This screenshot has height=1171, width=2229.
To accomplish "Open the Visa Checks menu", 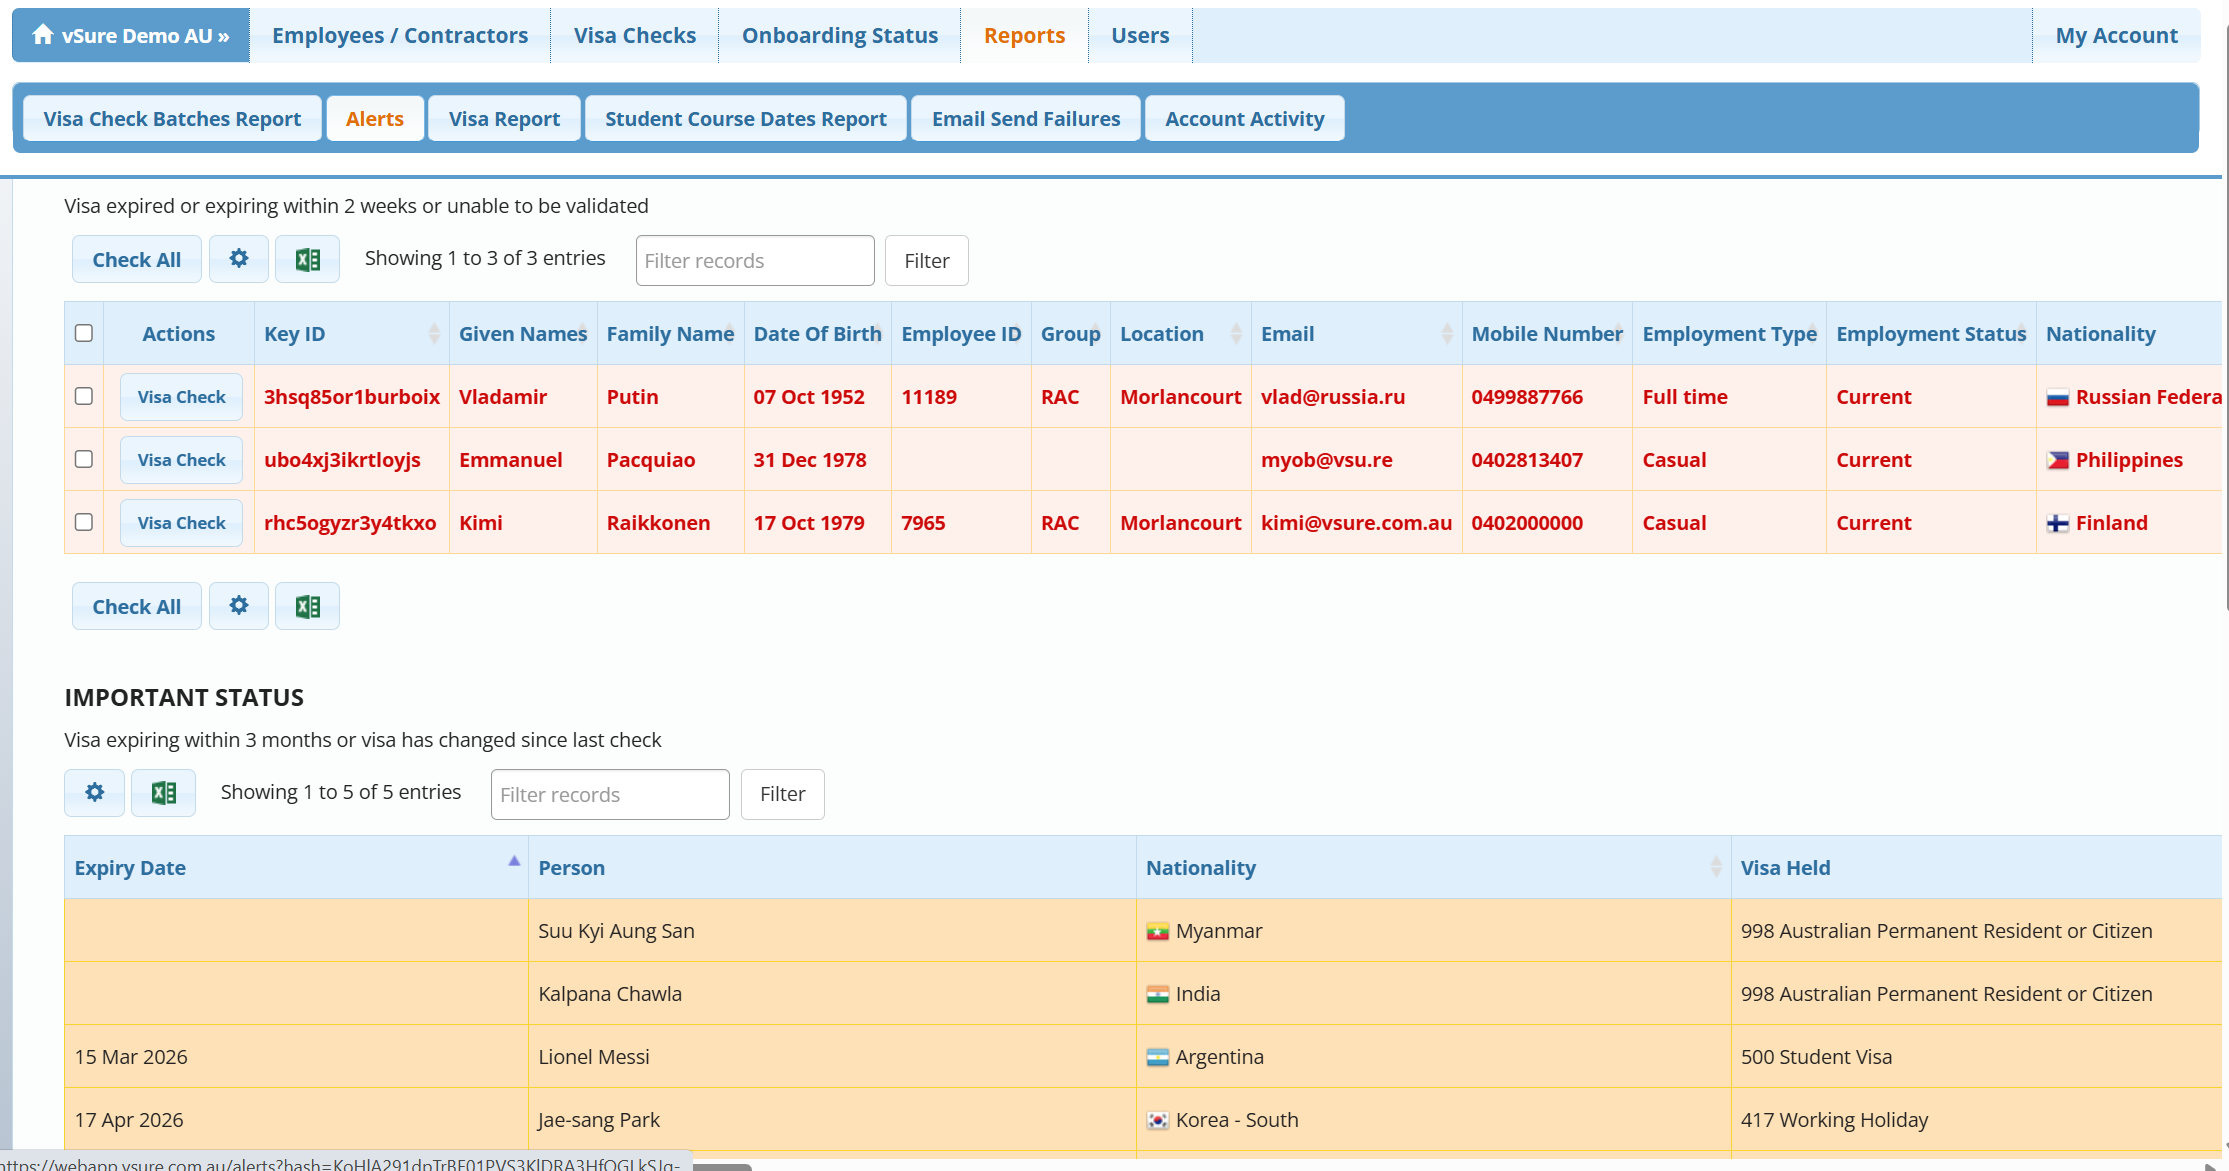I will [x=634, y=35].
